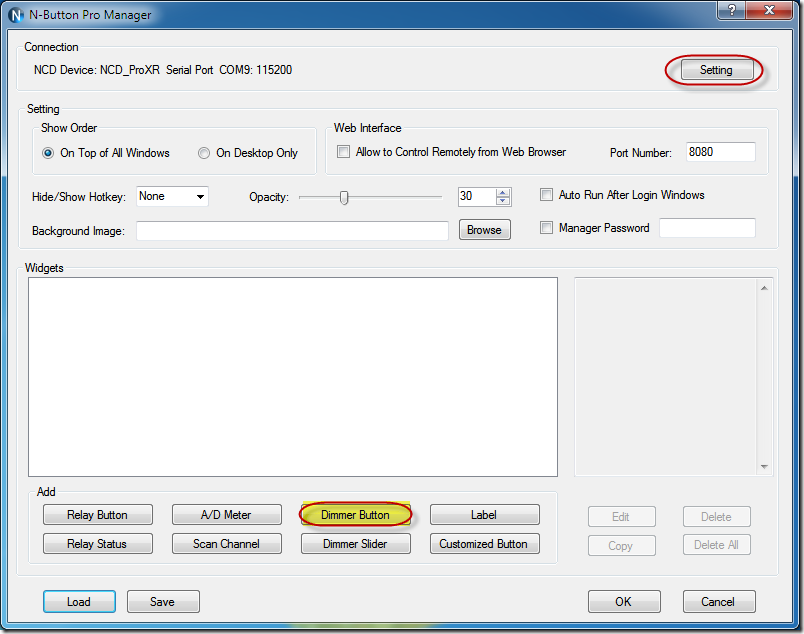This screenshot has height=634, width=804.
Task: Close the N-Button Pro Manager window
Action: click(x=770, y=10)
